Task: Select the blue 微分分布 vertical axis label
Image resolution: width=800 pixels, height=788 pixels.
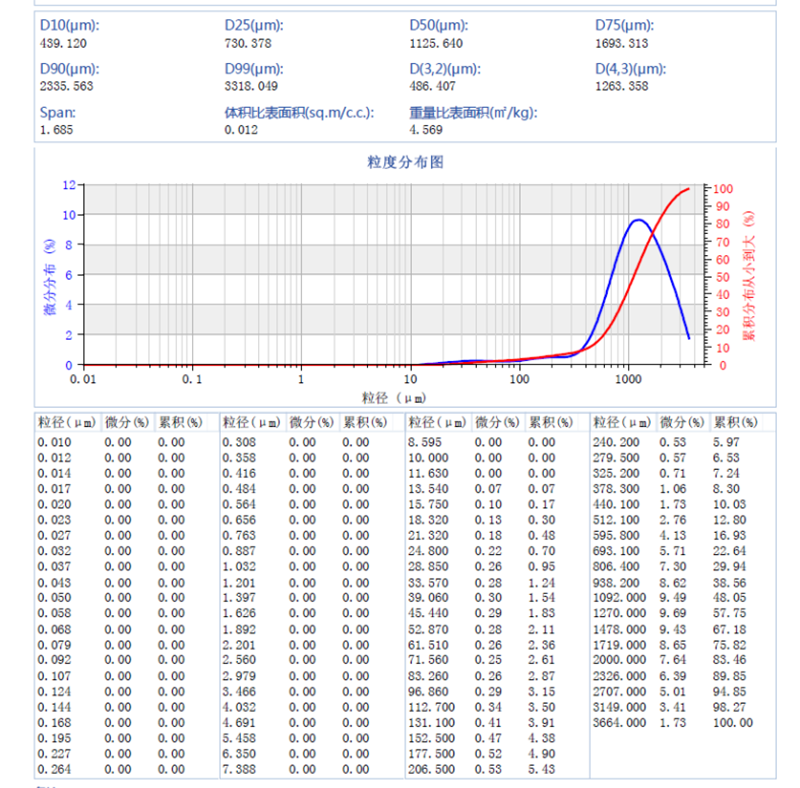Action: pyautogui.click(x=49, y=277)
